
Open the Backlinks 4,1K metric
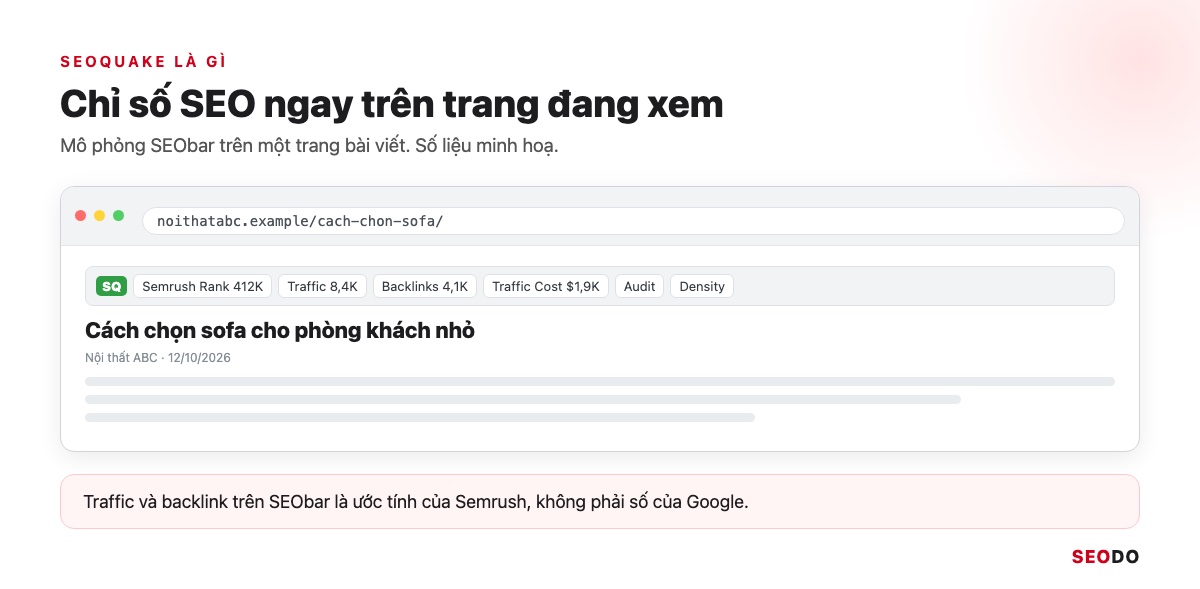tap(425, 286)
